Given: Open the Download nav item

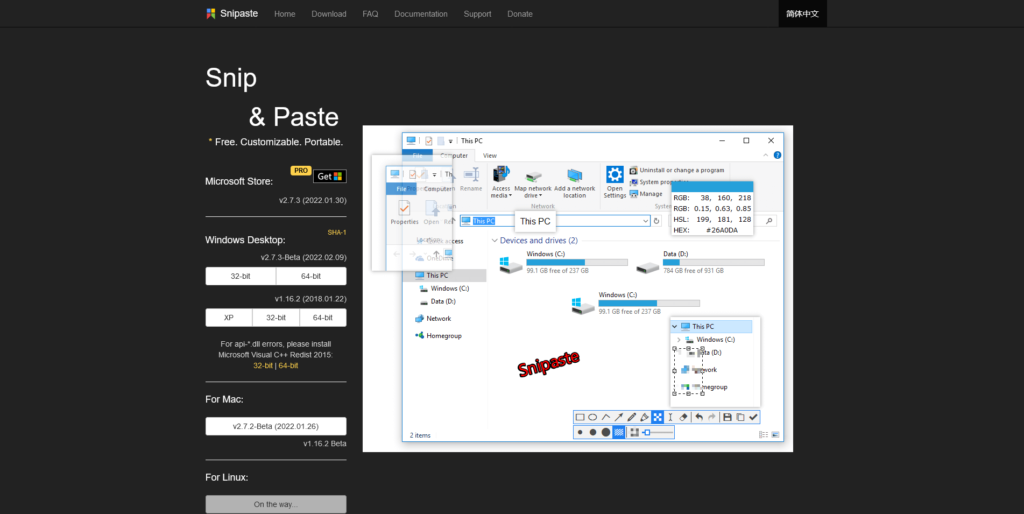Looking at the screenshot, I should coord(328,14).
